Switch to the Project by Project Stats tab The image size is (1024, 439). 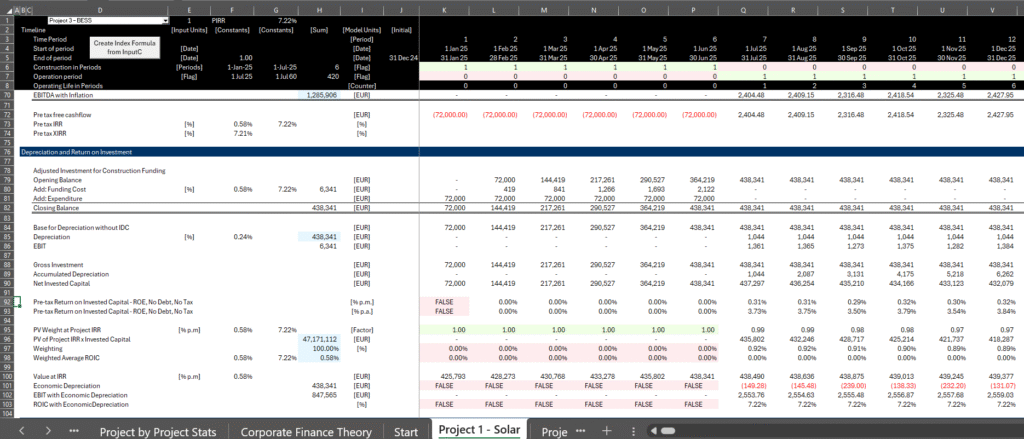click(x=160, y=430)
